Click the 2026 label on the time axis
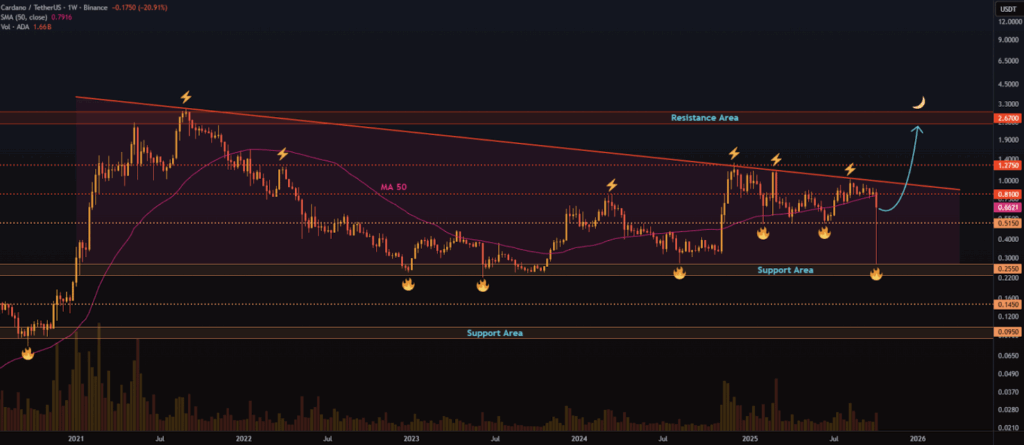 pos(917,437)
